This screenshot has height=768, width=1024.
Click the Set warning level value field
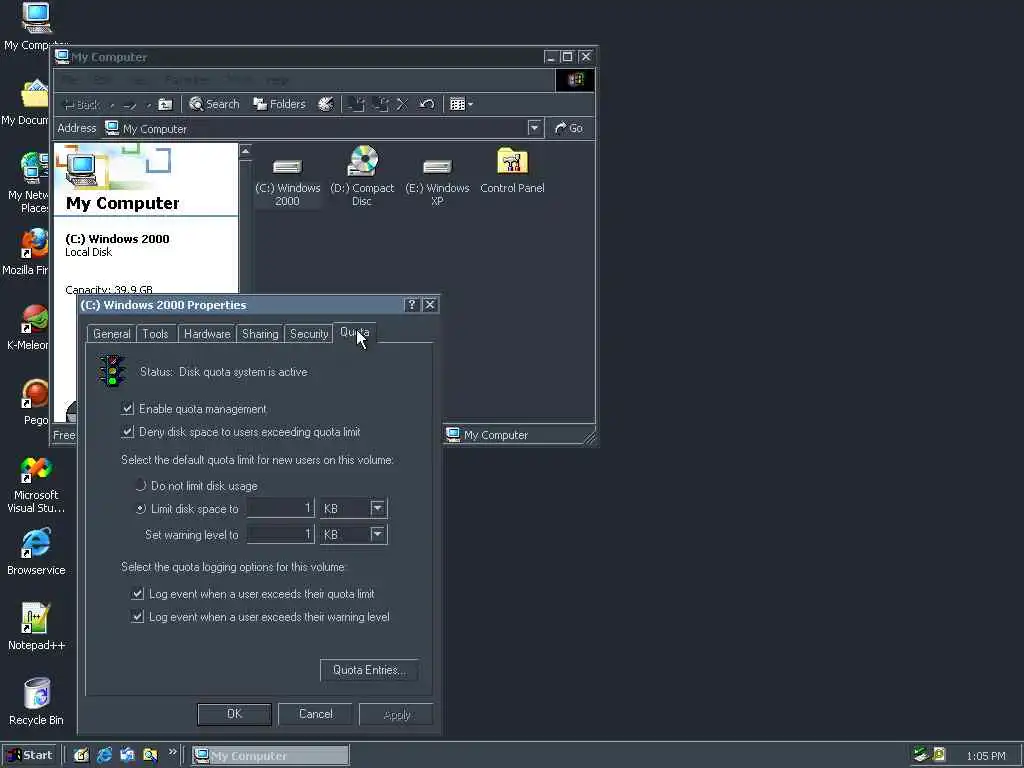coord(281,534)
